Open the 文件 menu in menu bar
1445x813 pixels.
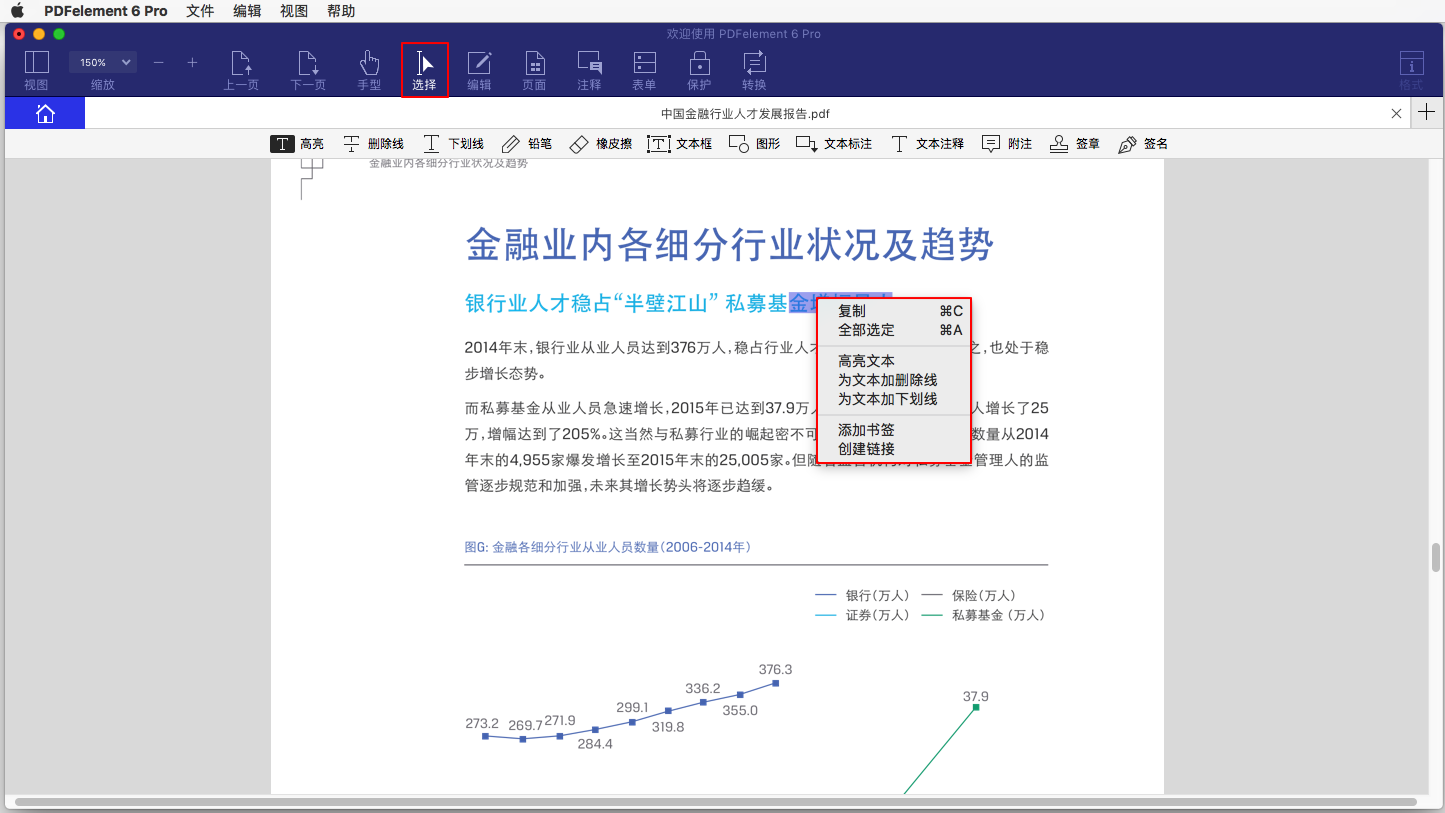200,11
